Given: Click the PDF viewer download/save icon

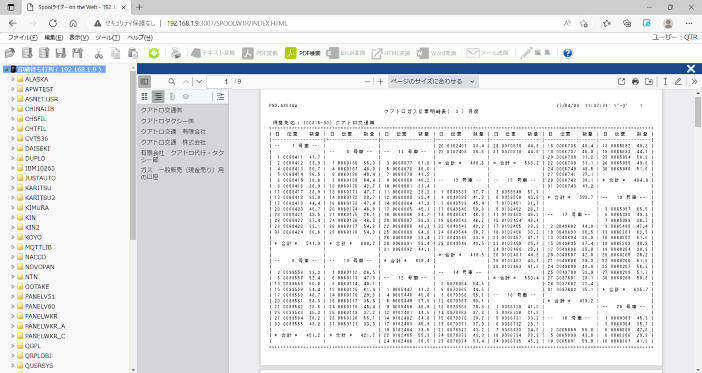Looking at the screenshot, I should point(649,81).
